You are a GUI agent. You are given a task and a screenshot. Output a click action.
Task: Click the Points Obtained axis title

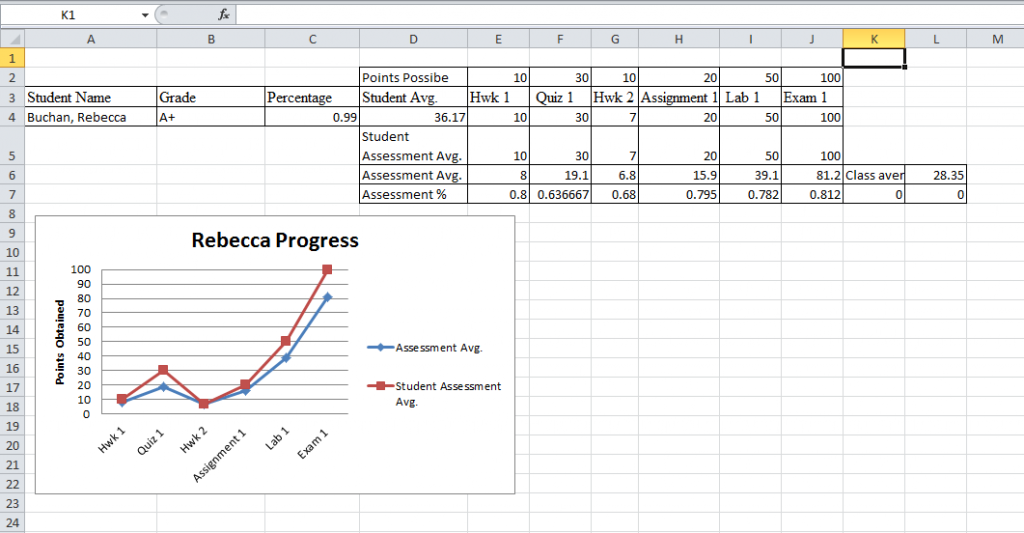click(60, 342)
